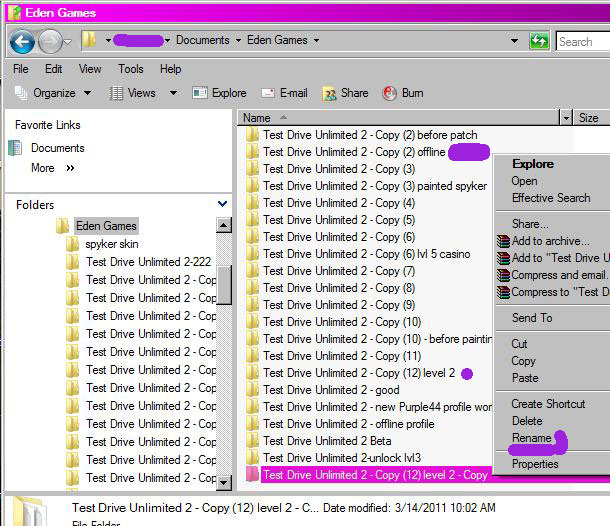Choose Explore in context menu
This screenshot has width=610, height=526.
[533, 164]
